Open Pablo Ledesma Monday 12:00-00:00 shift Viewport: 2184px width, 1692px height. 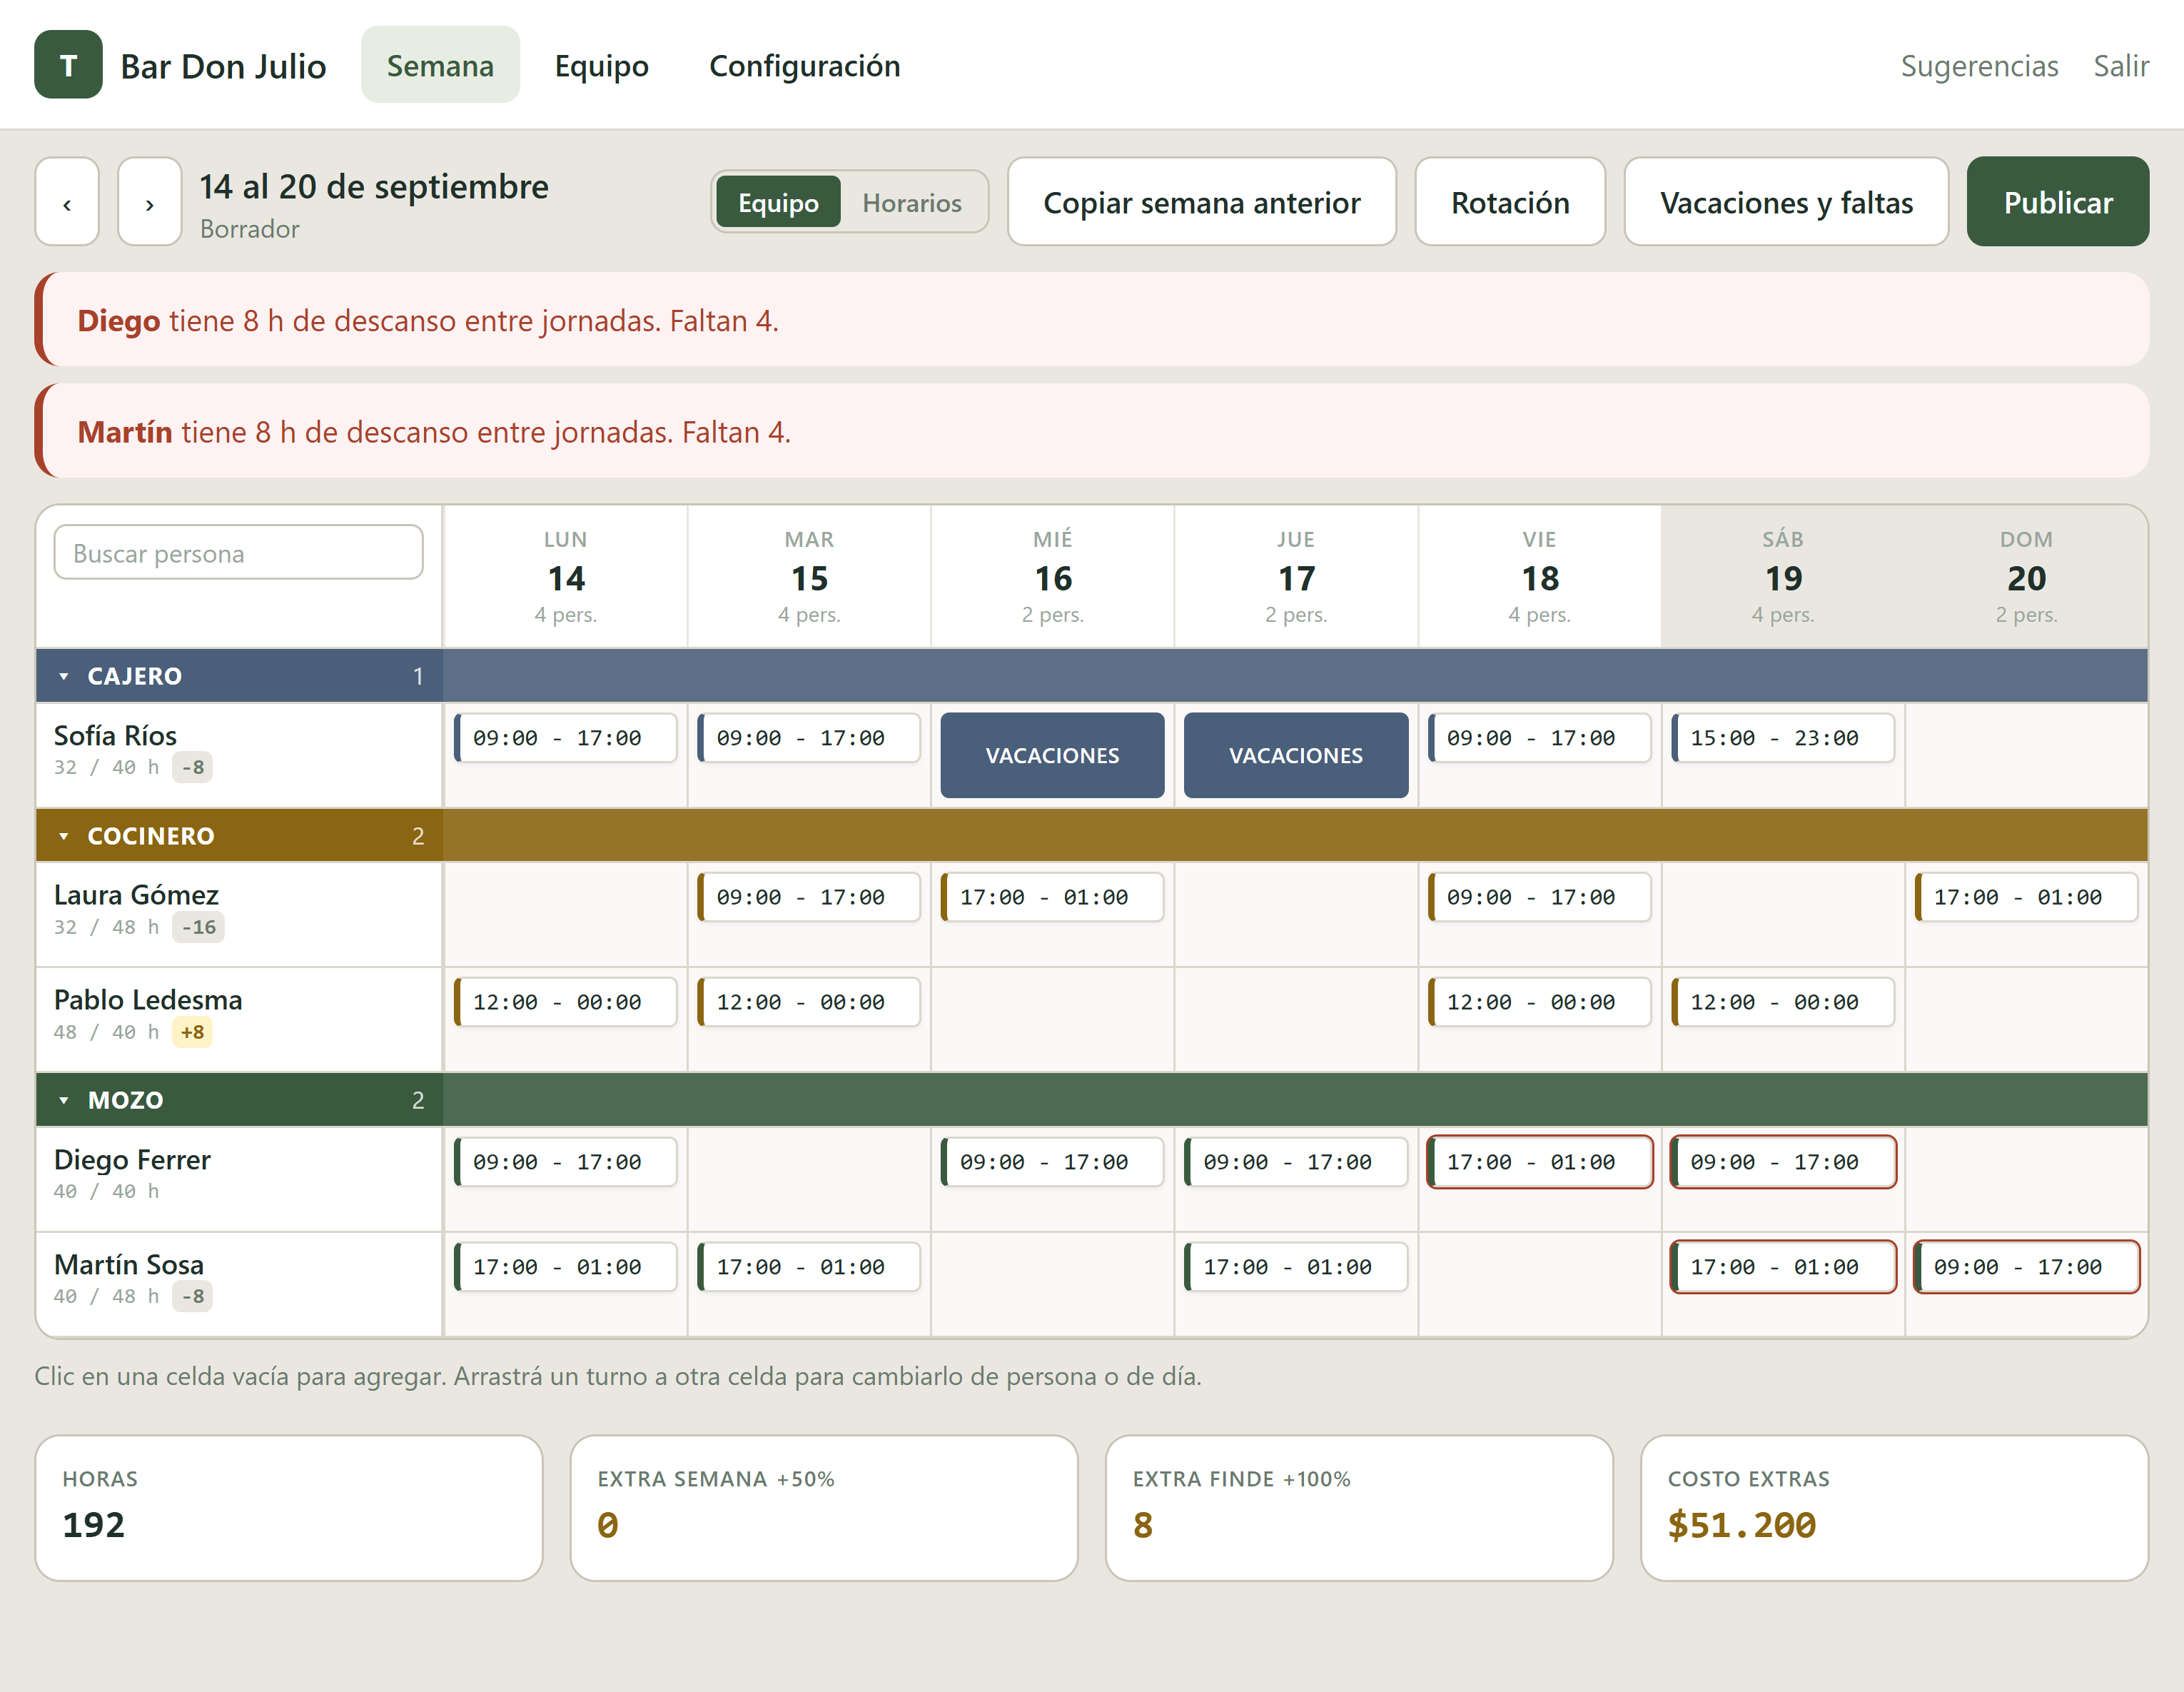[566, 1002]
